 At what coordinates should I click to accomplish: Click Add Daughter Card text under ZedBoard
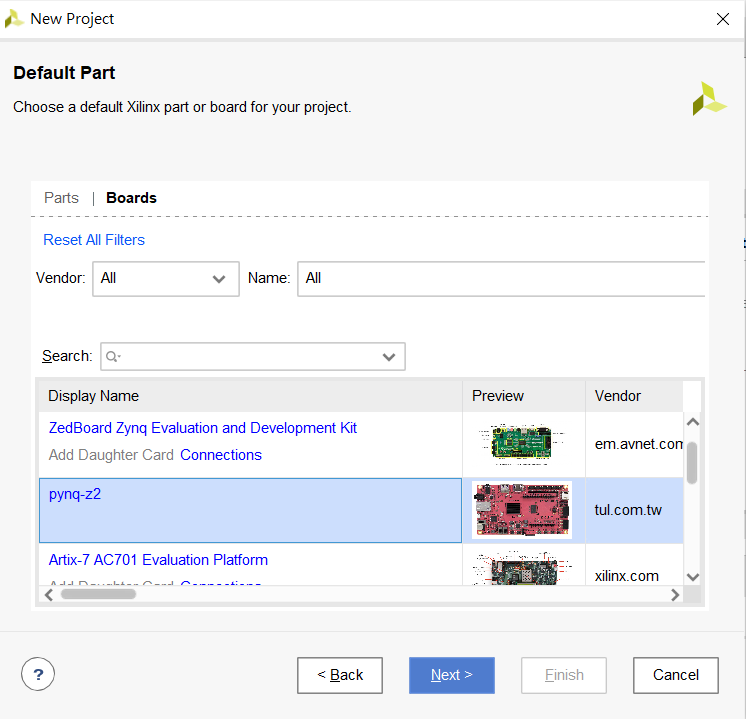111,455
